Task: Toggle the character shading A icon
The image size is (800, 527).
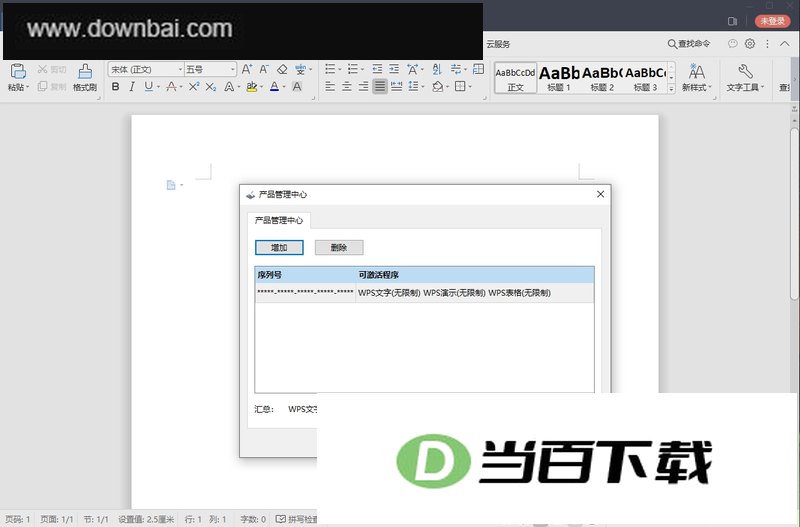Action: pos(297,87)
